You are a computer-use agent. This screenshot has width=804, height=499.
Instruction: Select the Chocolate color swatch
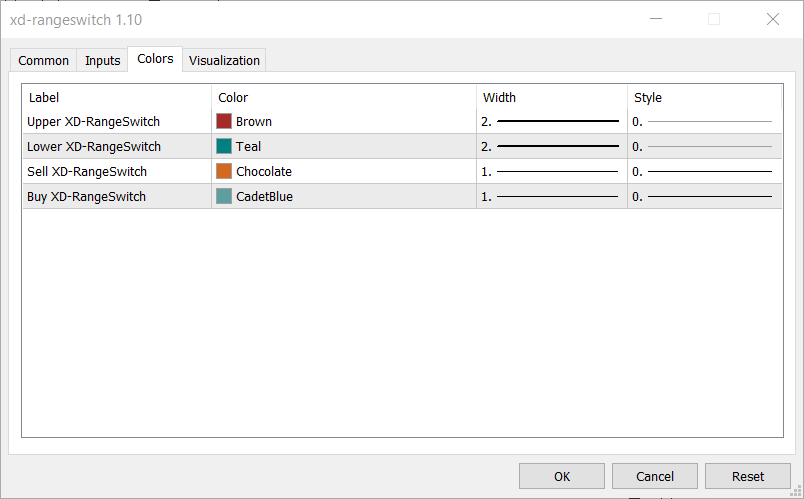coord(224,171)
